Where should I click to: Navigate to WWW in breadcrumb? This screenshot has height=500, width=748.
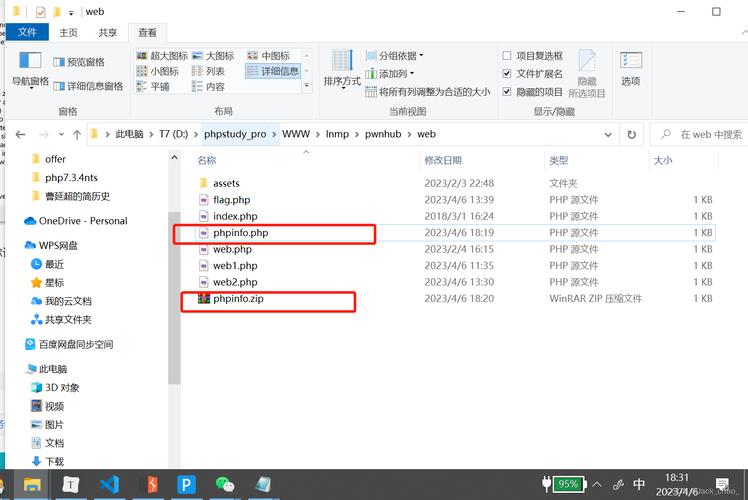(296, 134)
